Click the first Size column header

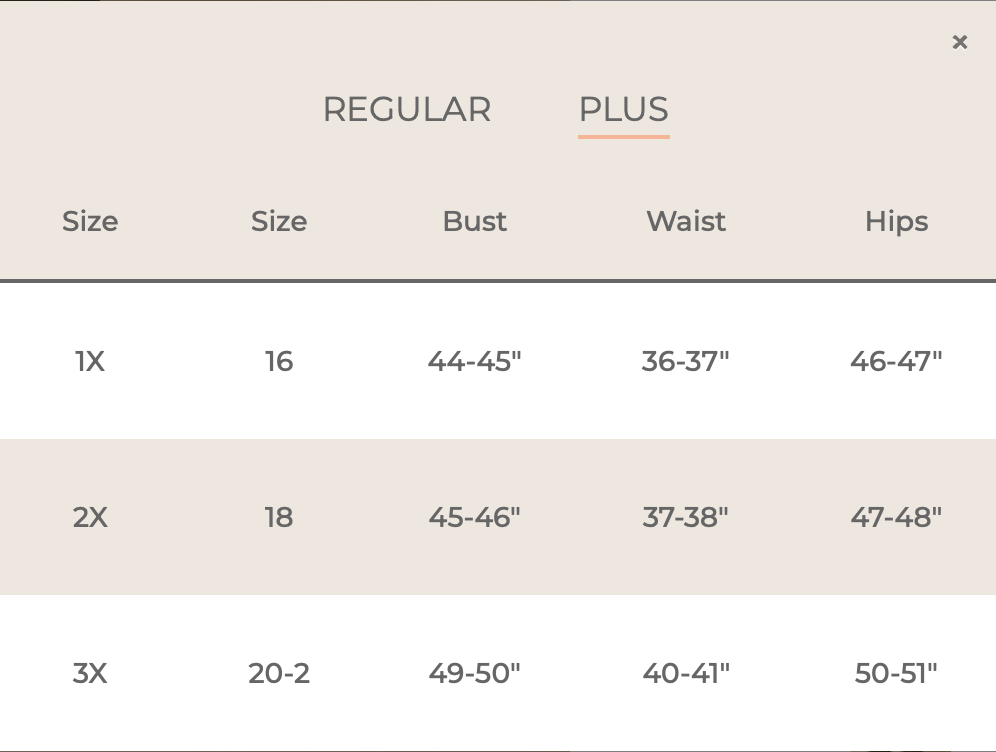point(90,222)
